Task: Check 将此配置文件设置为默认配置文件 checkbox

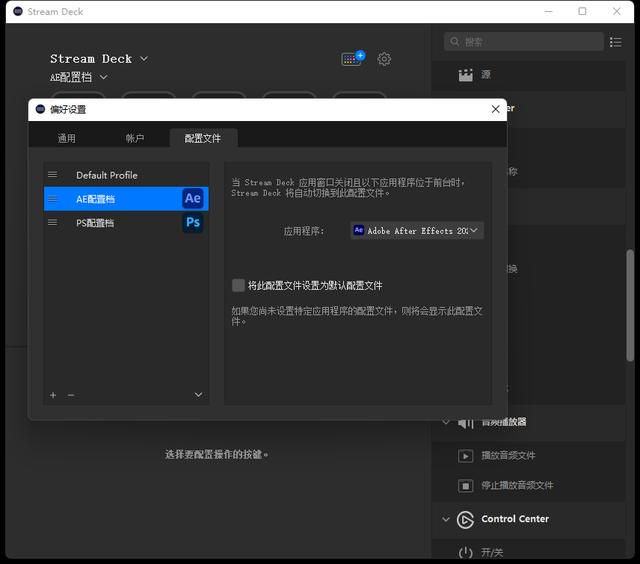Action: [x=238, y=285]
